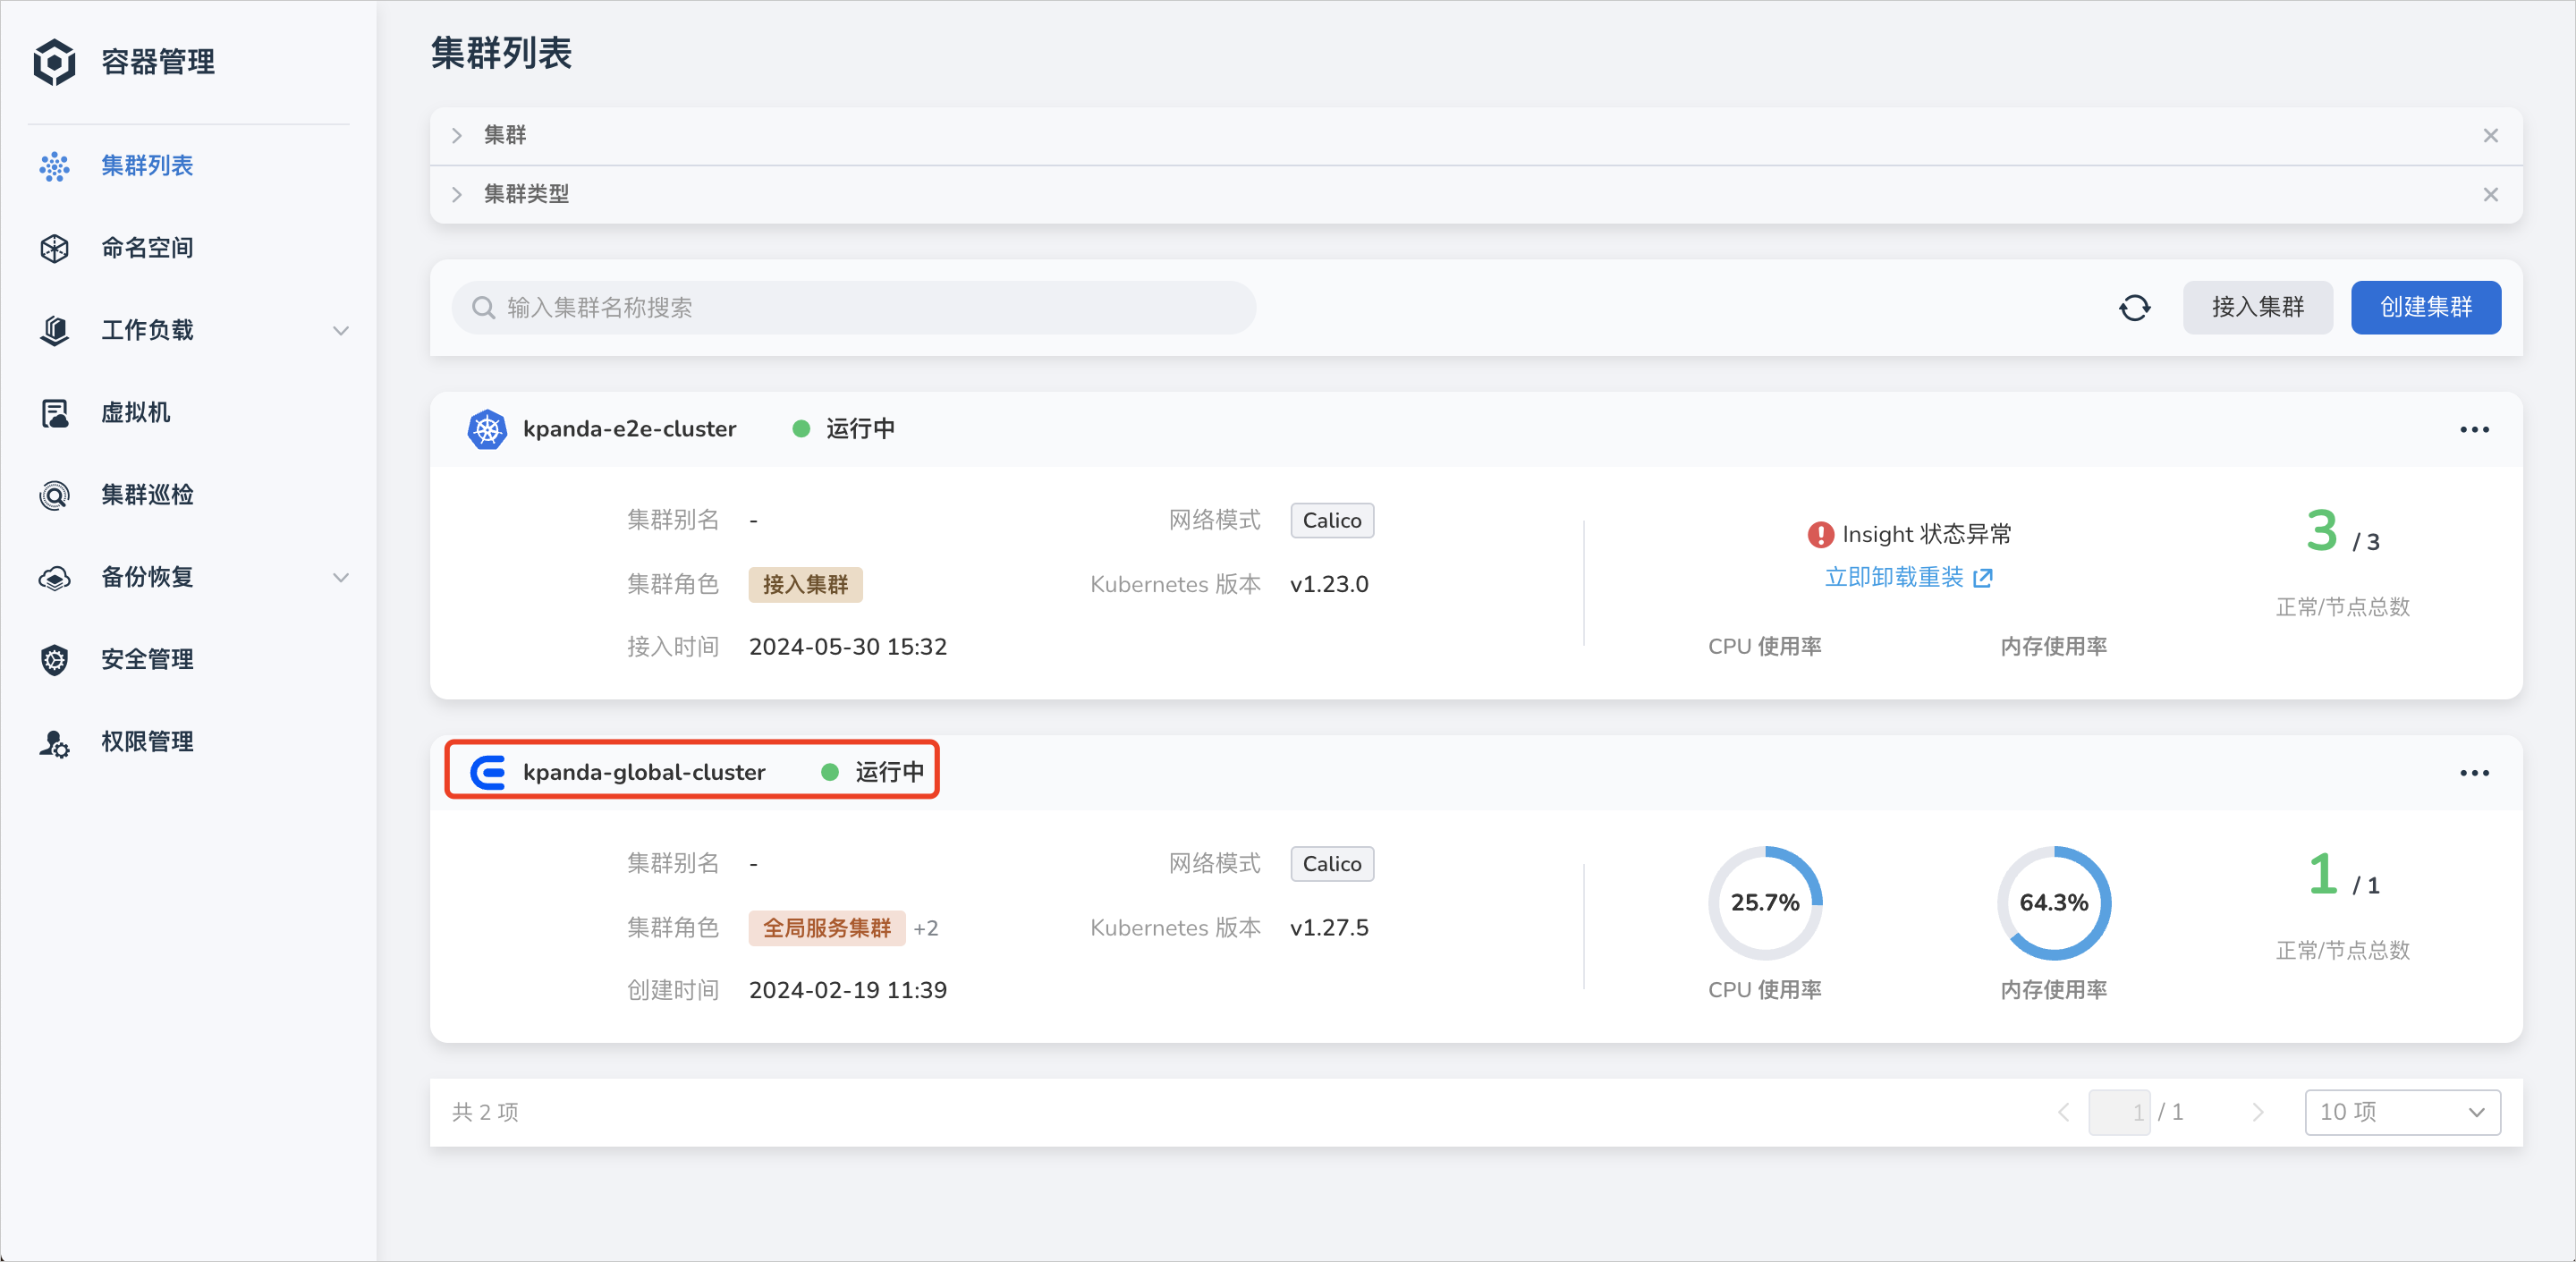
Task: Click the 虚拟机 sidebar icon
Action: click(x=54, y=413)
